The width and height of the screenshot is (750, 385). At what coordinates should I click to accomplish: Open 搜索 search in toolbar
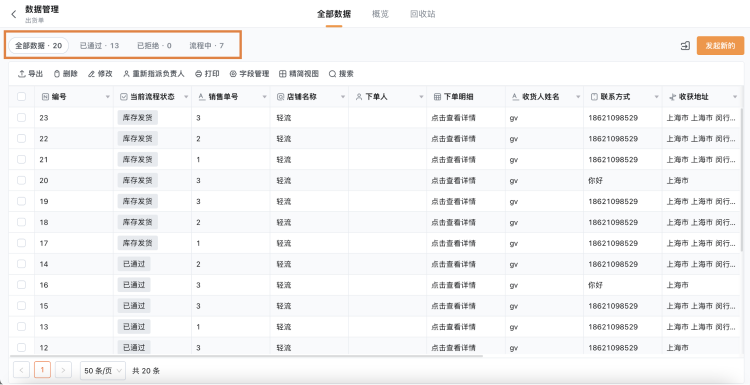342,74
